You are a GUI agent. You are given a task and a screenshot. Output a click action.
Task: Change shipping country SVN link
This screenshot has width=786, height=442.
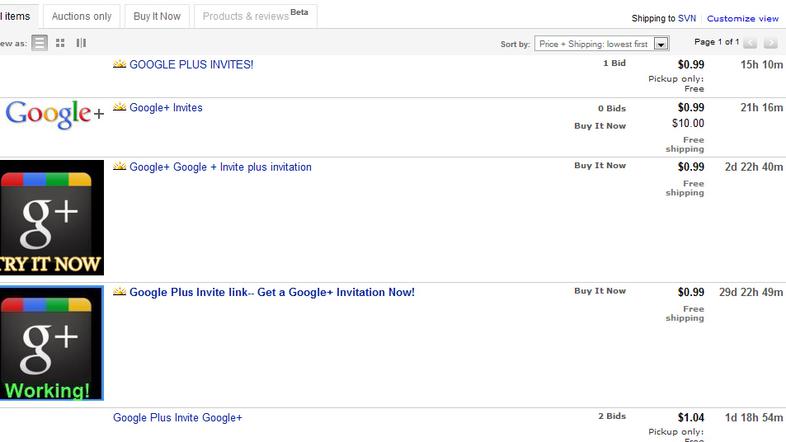coord(689,19)
